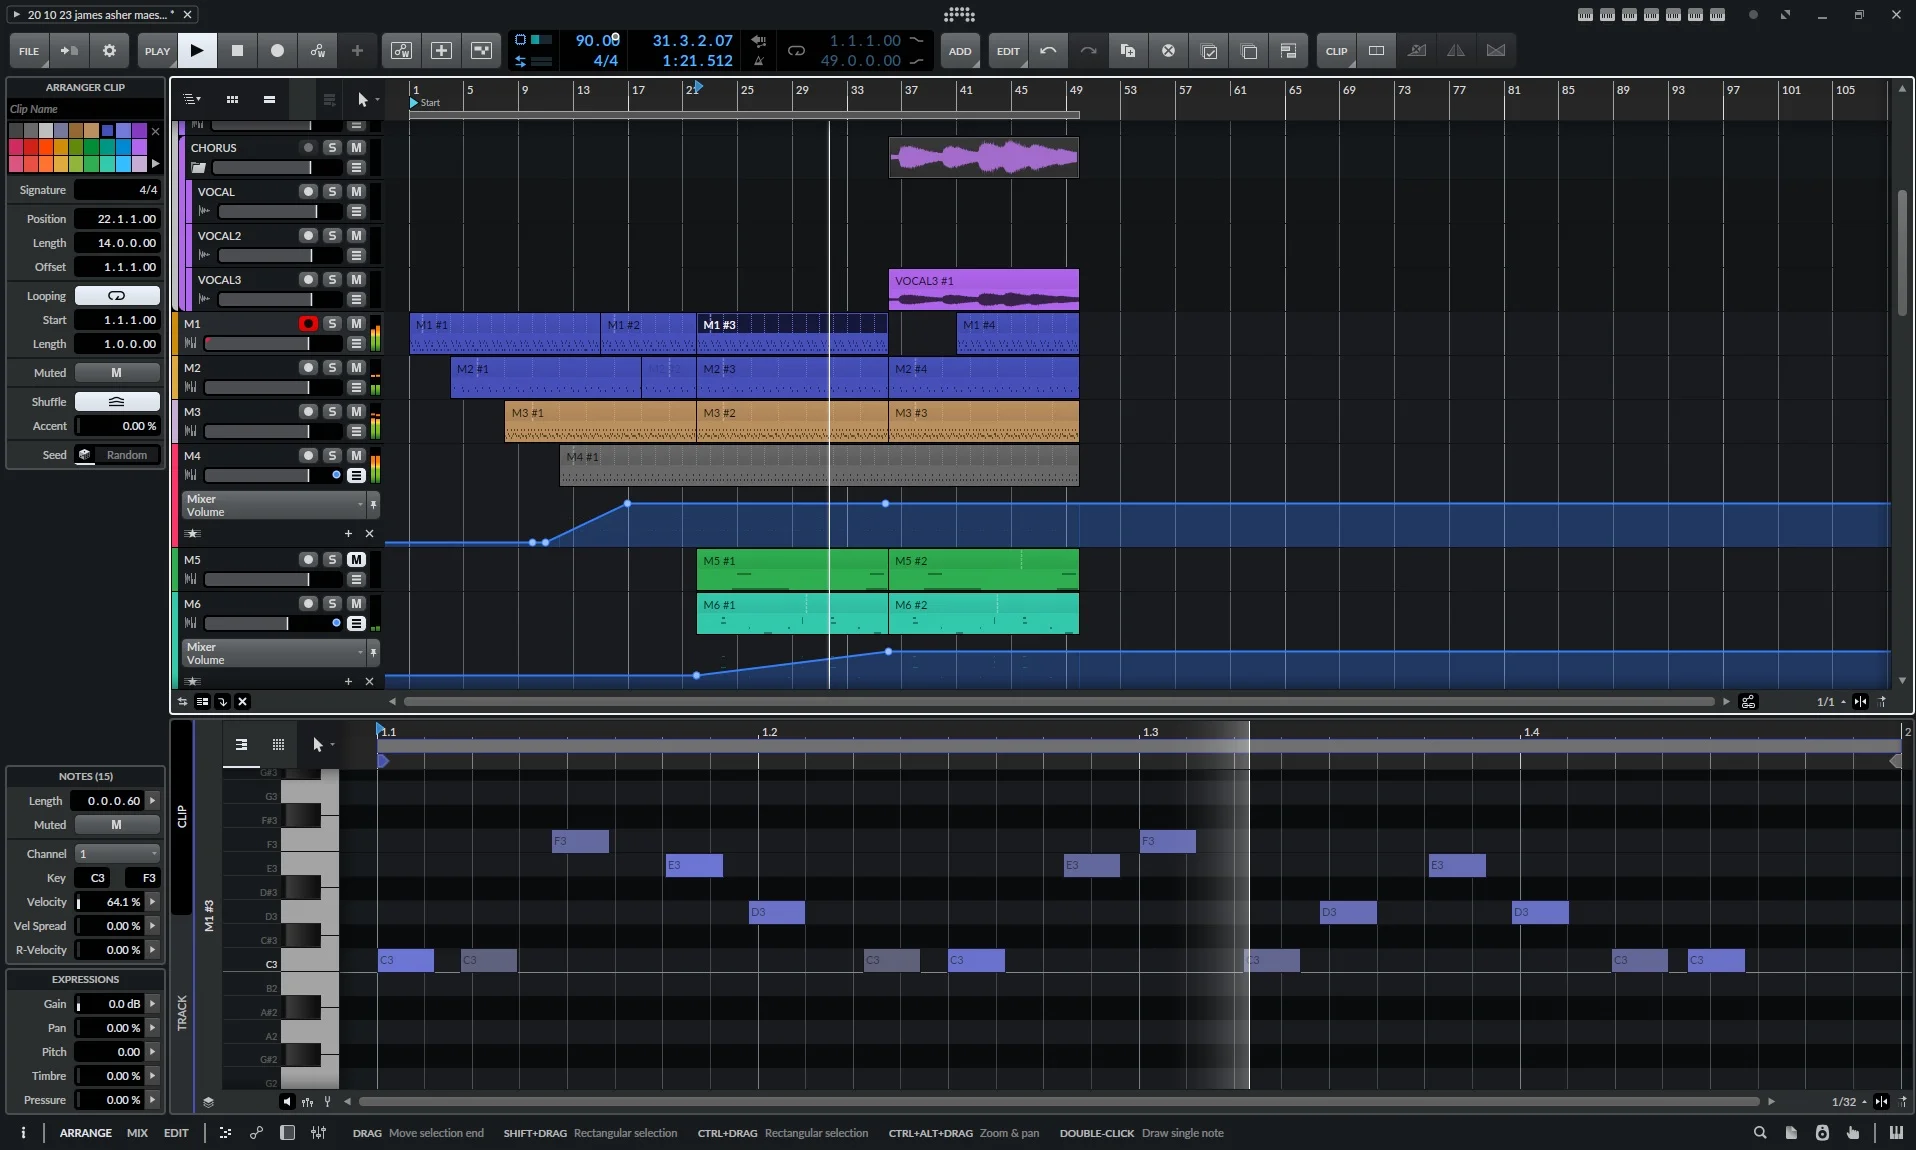Open the on-screen keyboard icon, bottom right
The height and width of the screenshot is (1150, 1916).
(x=1895, y=1133)
